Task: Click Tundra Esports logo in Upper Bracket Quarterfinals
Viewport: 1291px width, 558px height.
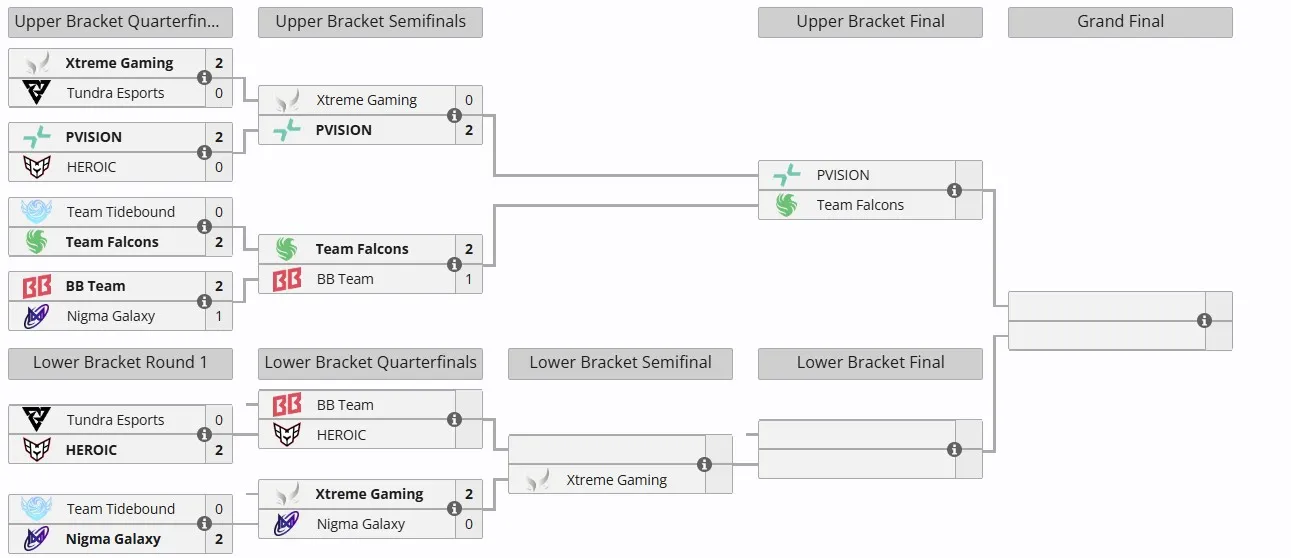Action: point(37,93)
